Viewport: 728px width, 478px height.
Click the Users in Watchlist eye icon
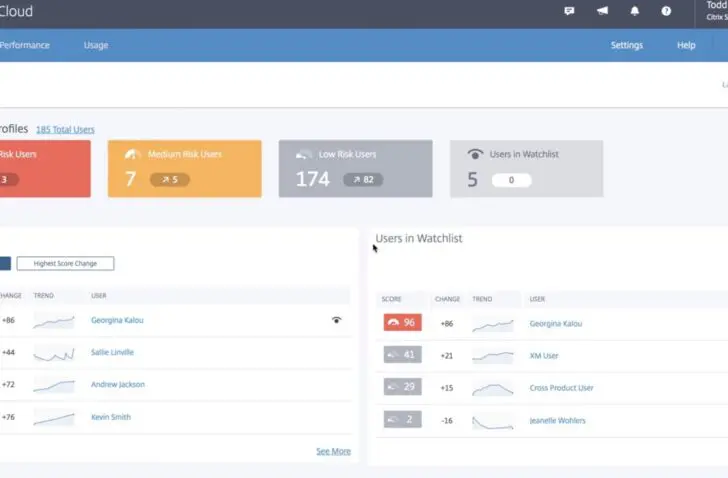click(x=475, y=154)
